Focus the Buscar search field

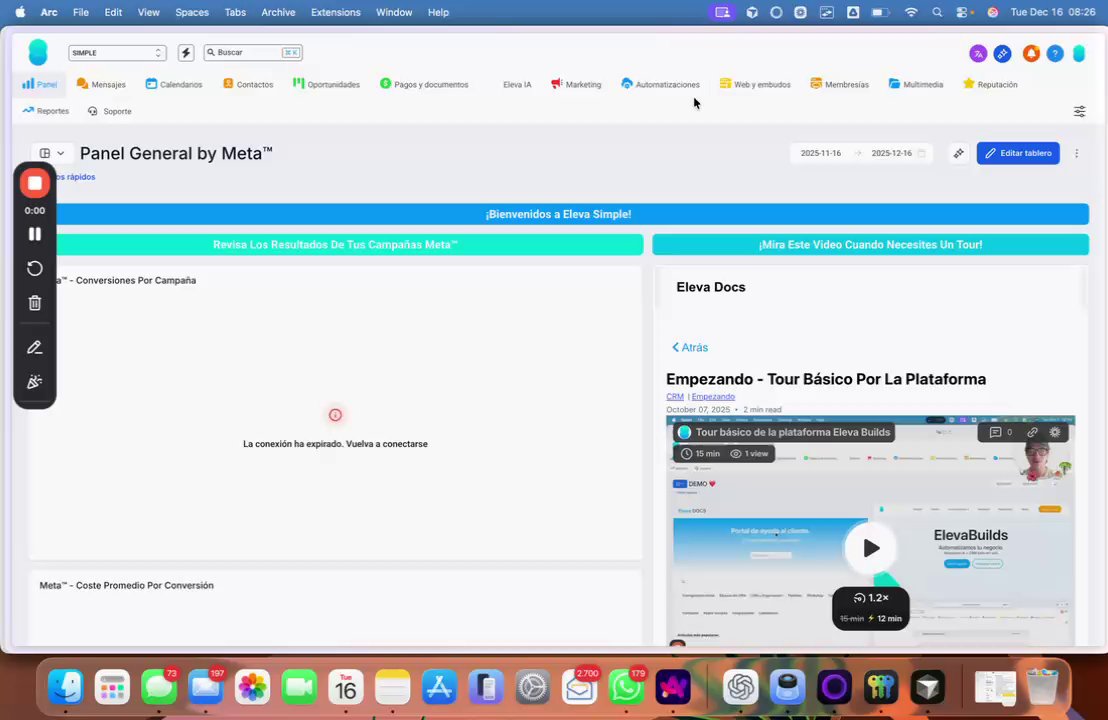point(253,52)
